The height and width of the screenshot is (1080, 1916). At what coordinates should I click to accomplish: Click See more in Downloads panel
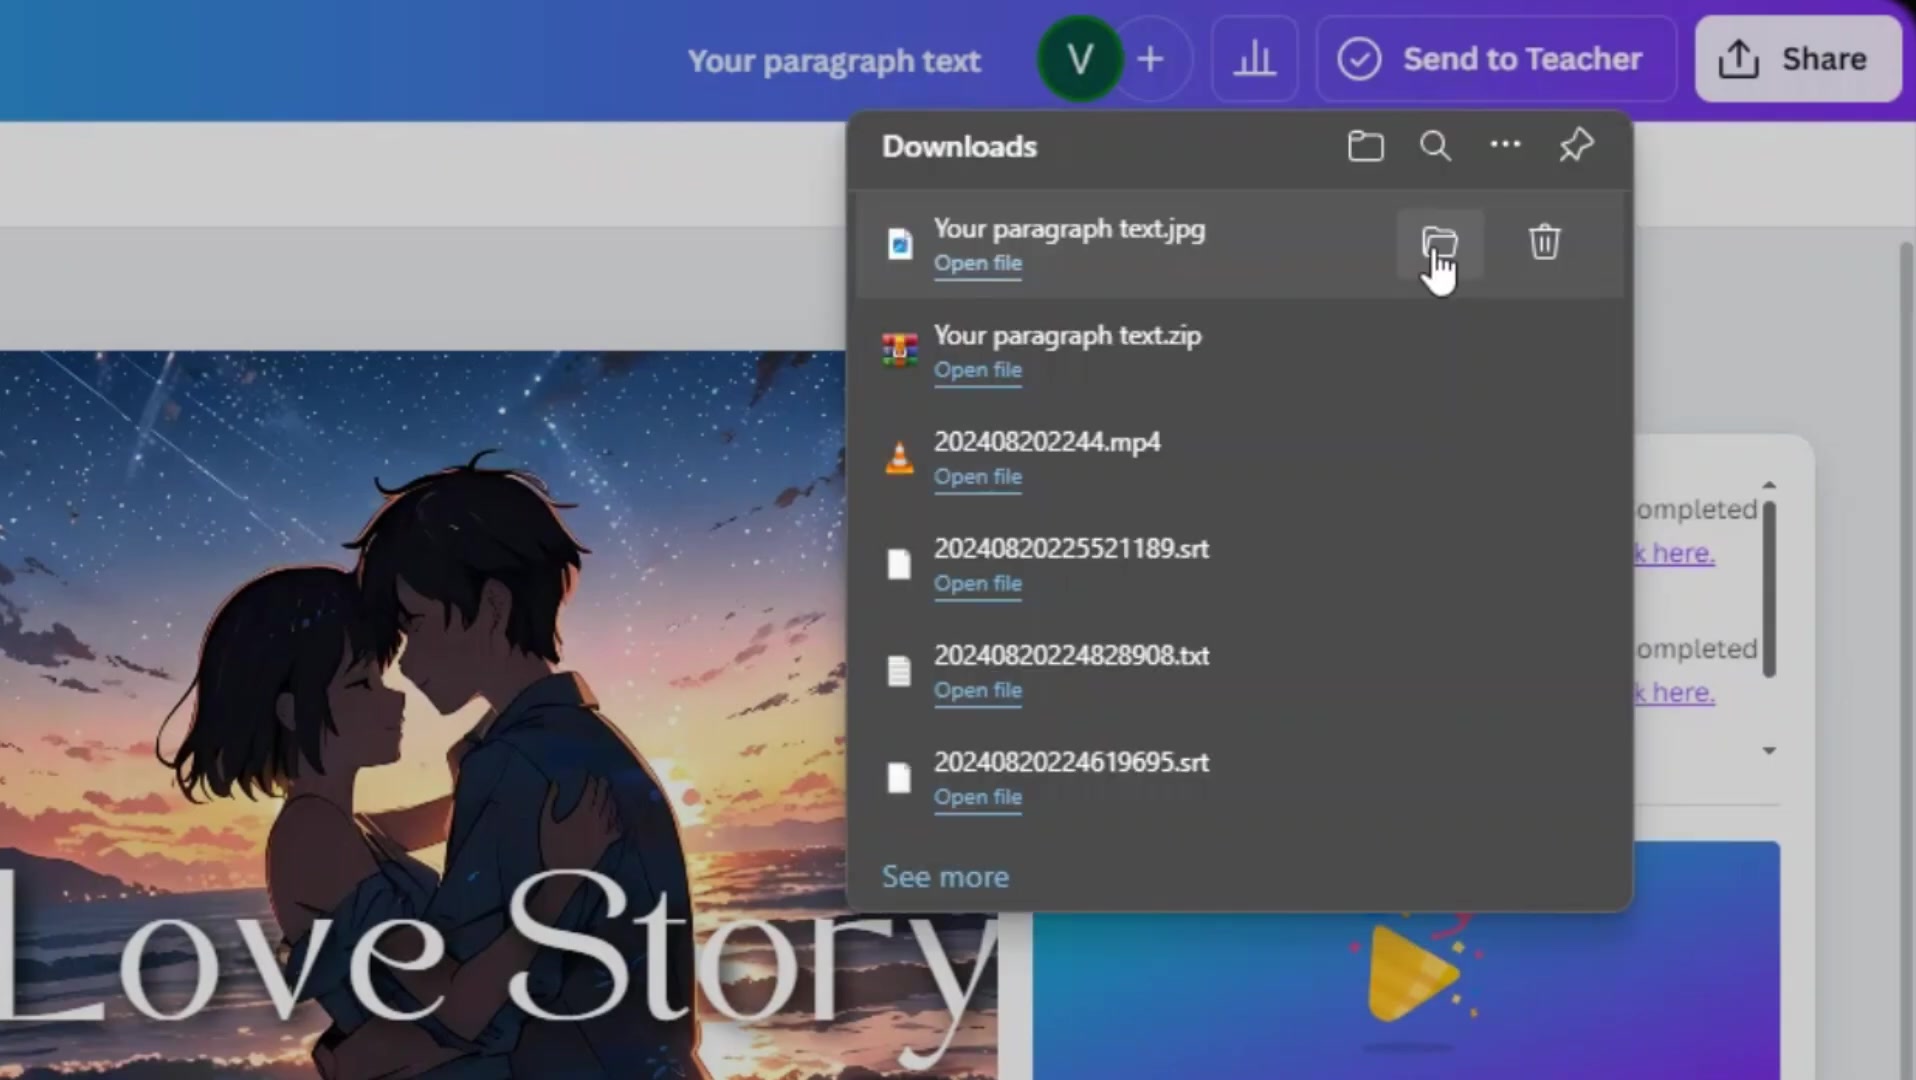coord(945,877)
